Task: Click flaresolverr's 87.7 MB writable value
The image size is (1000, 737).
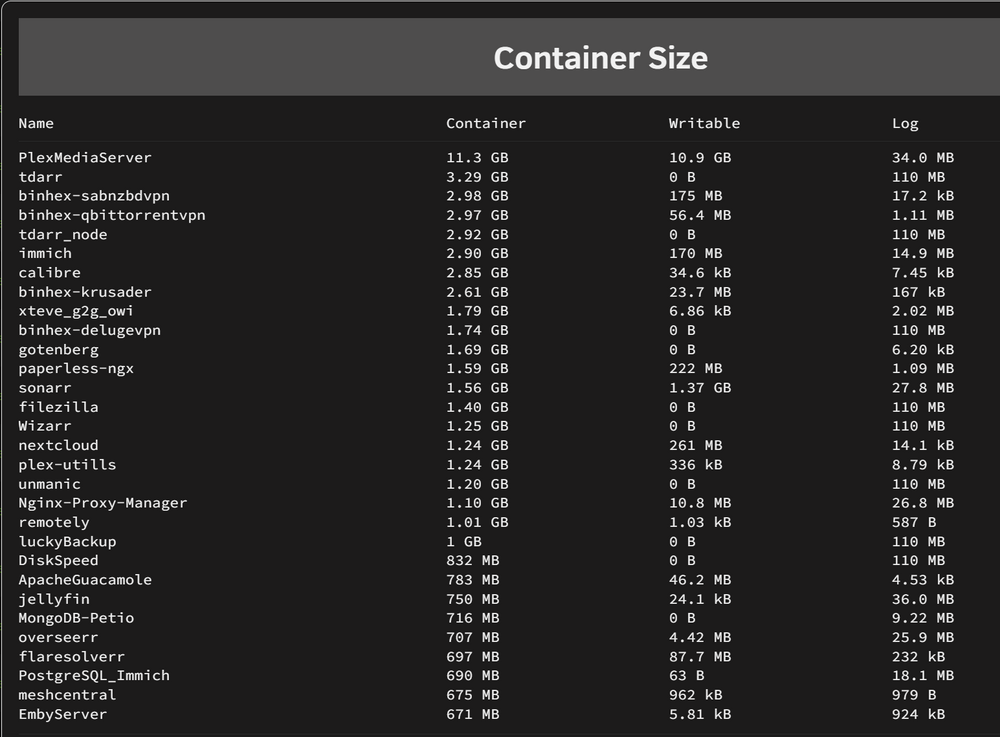Action: pos(700,656)
